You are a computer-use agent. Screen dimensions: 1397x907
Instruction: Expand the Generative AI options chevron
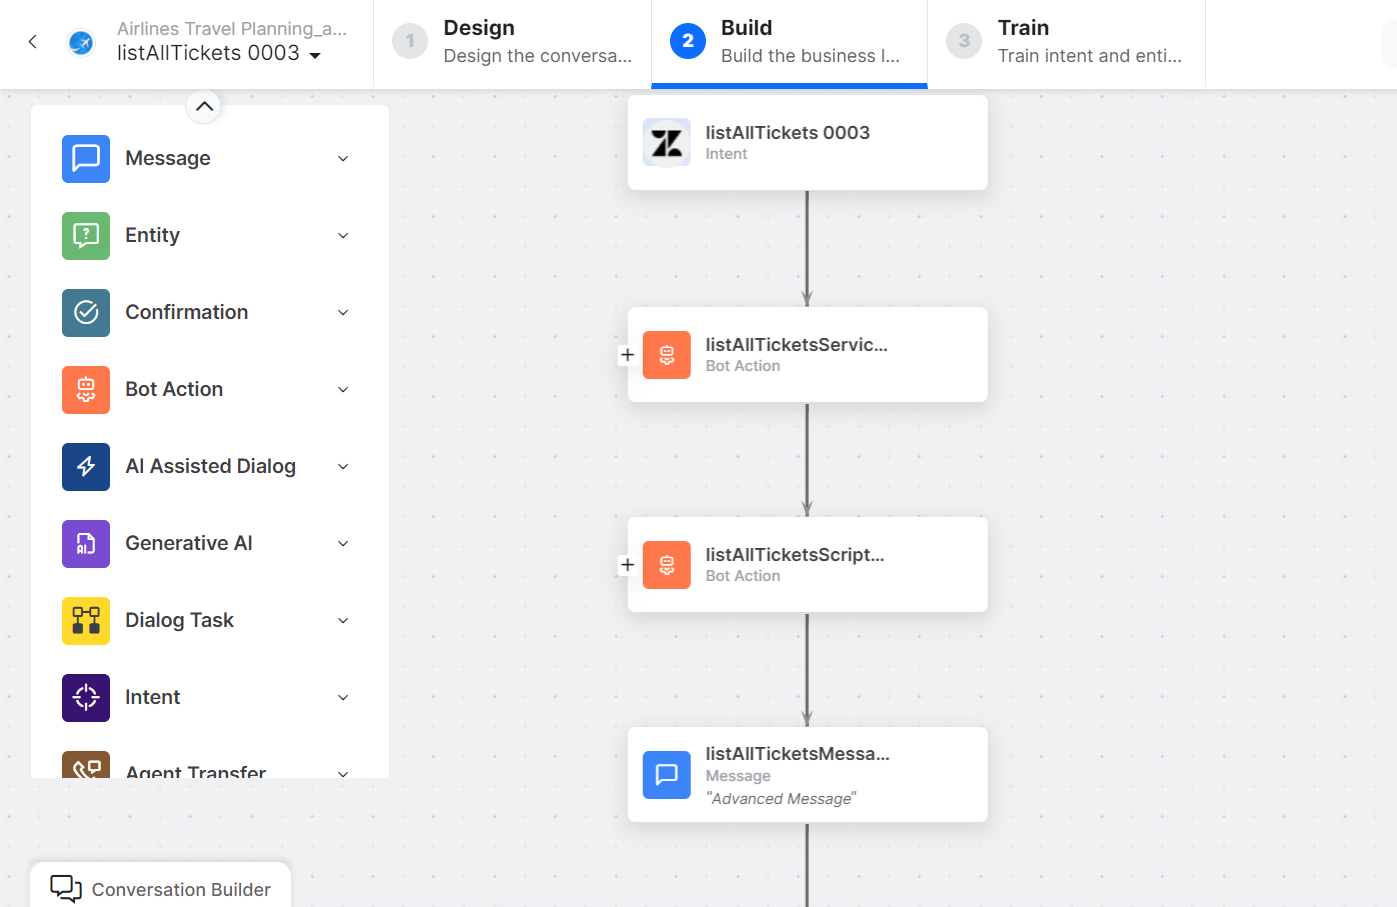[x=343, y=544]
